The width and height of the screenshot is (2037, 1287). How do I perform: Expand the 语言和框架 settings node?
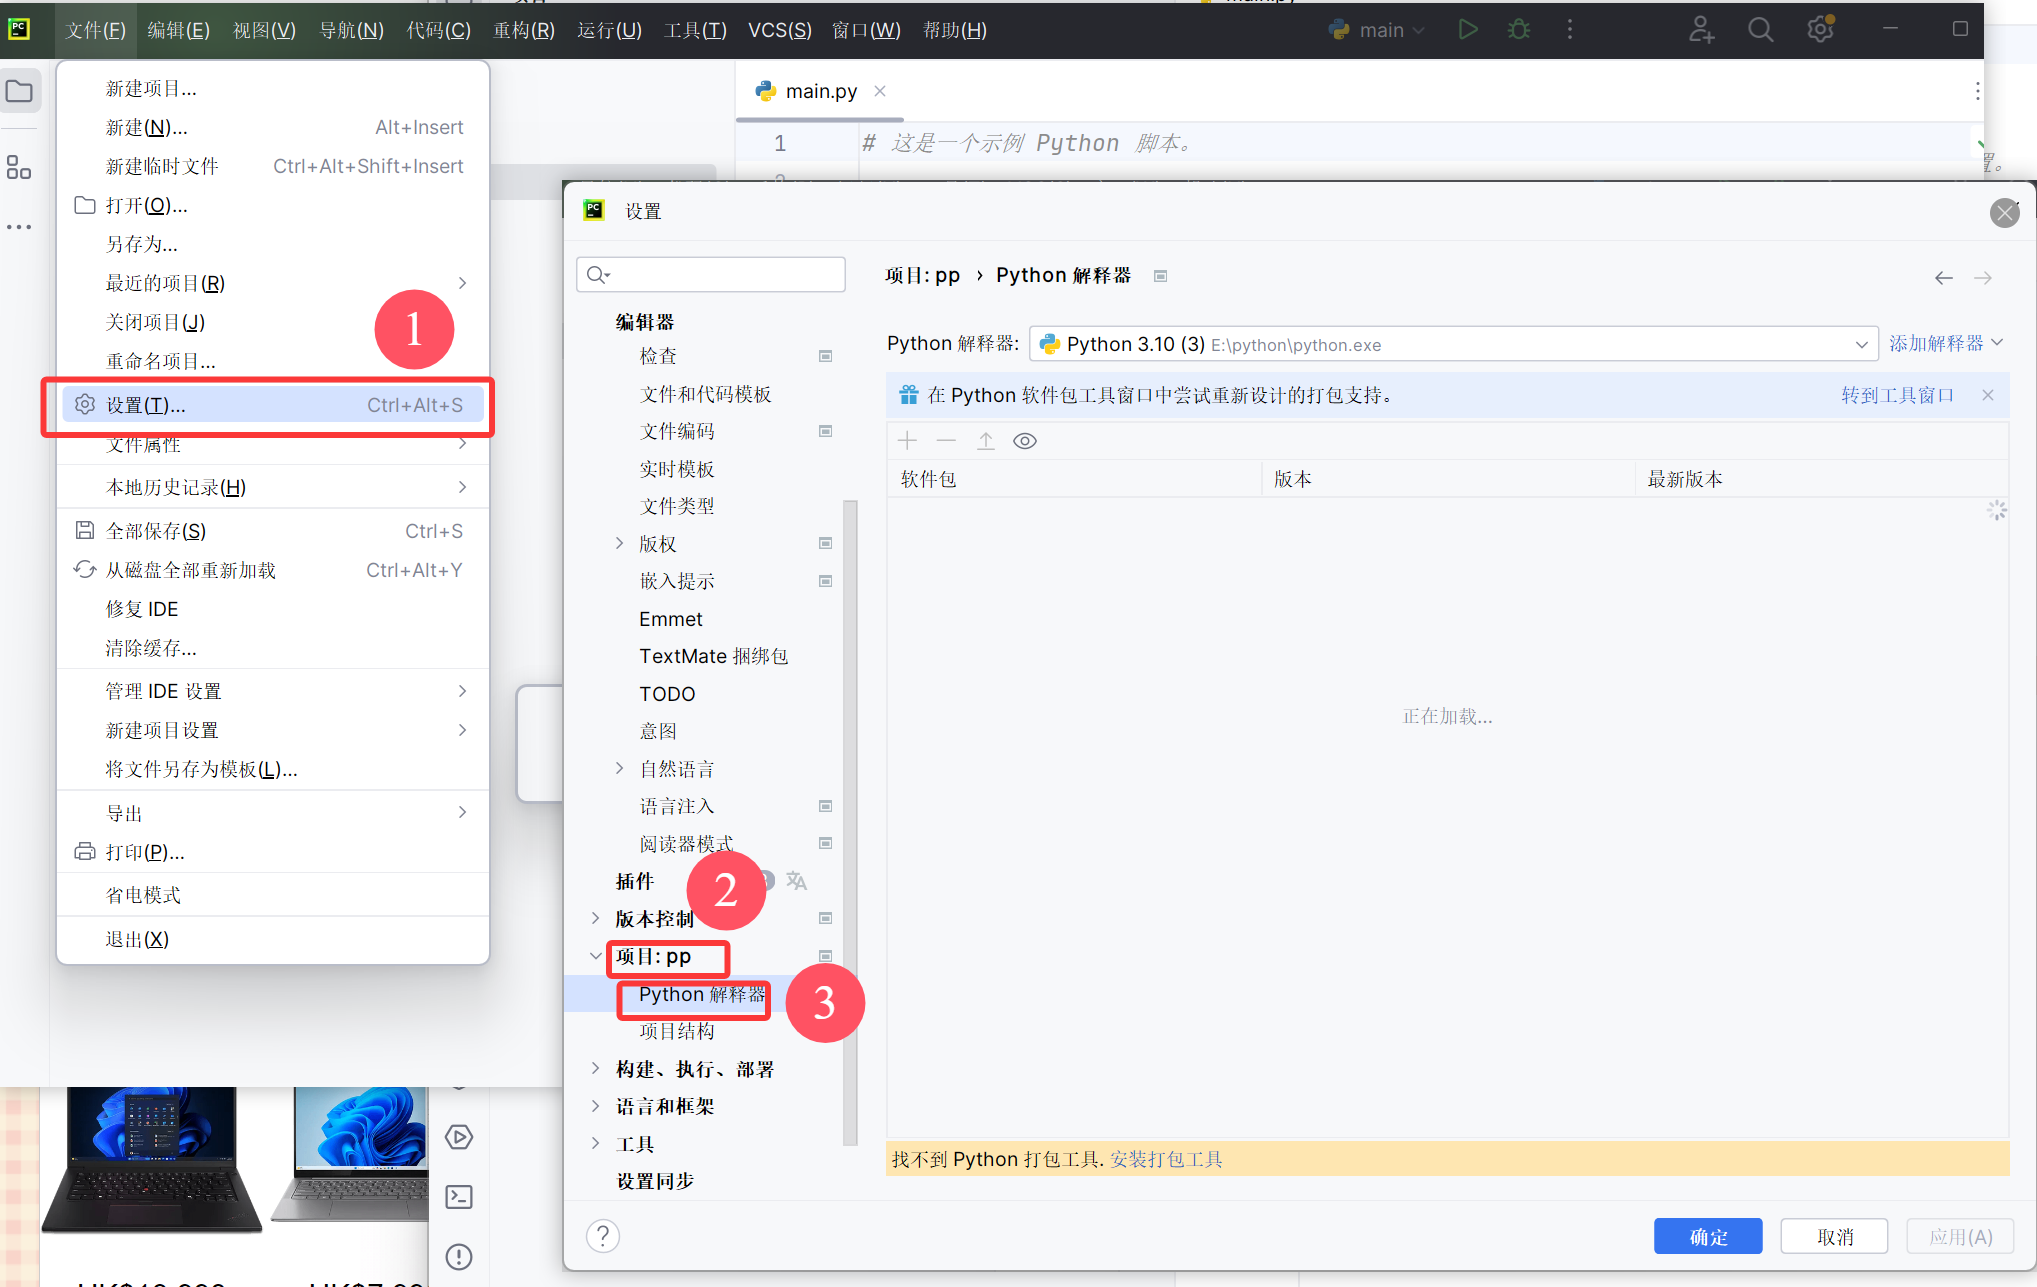click(596, 1106)
